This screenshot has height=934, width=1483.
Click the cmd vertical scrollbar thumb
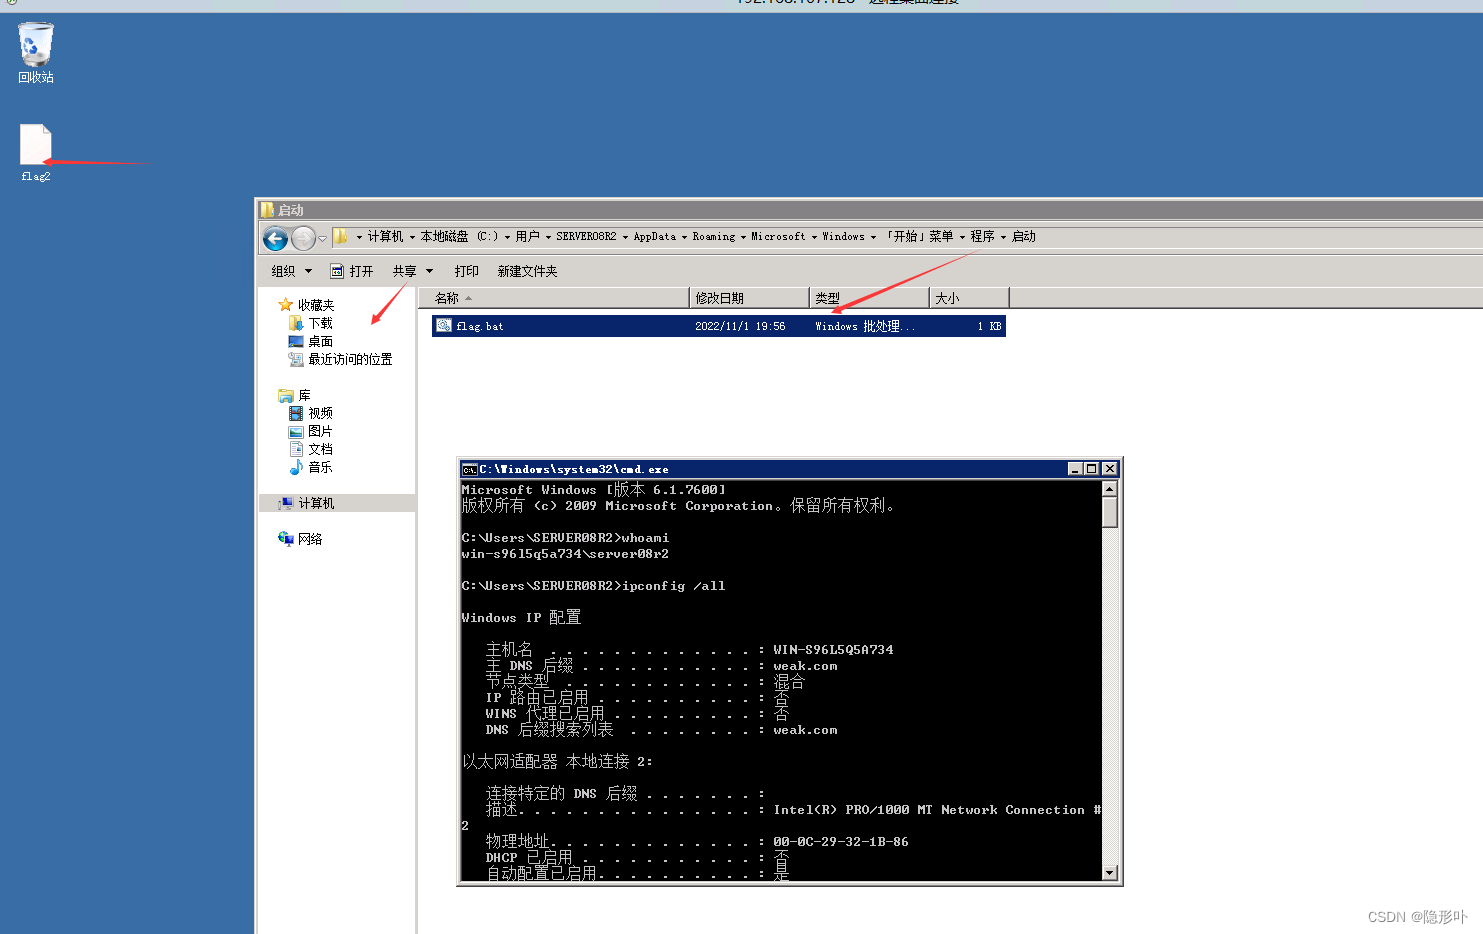tap(1109, 512)
